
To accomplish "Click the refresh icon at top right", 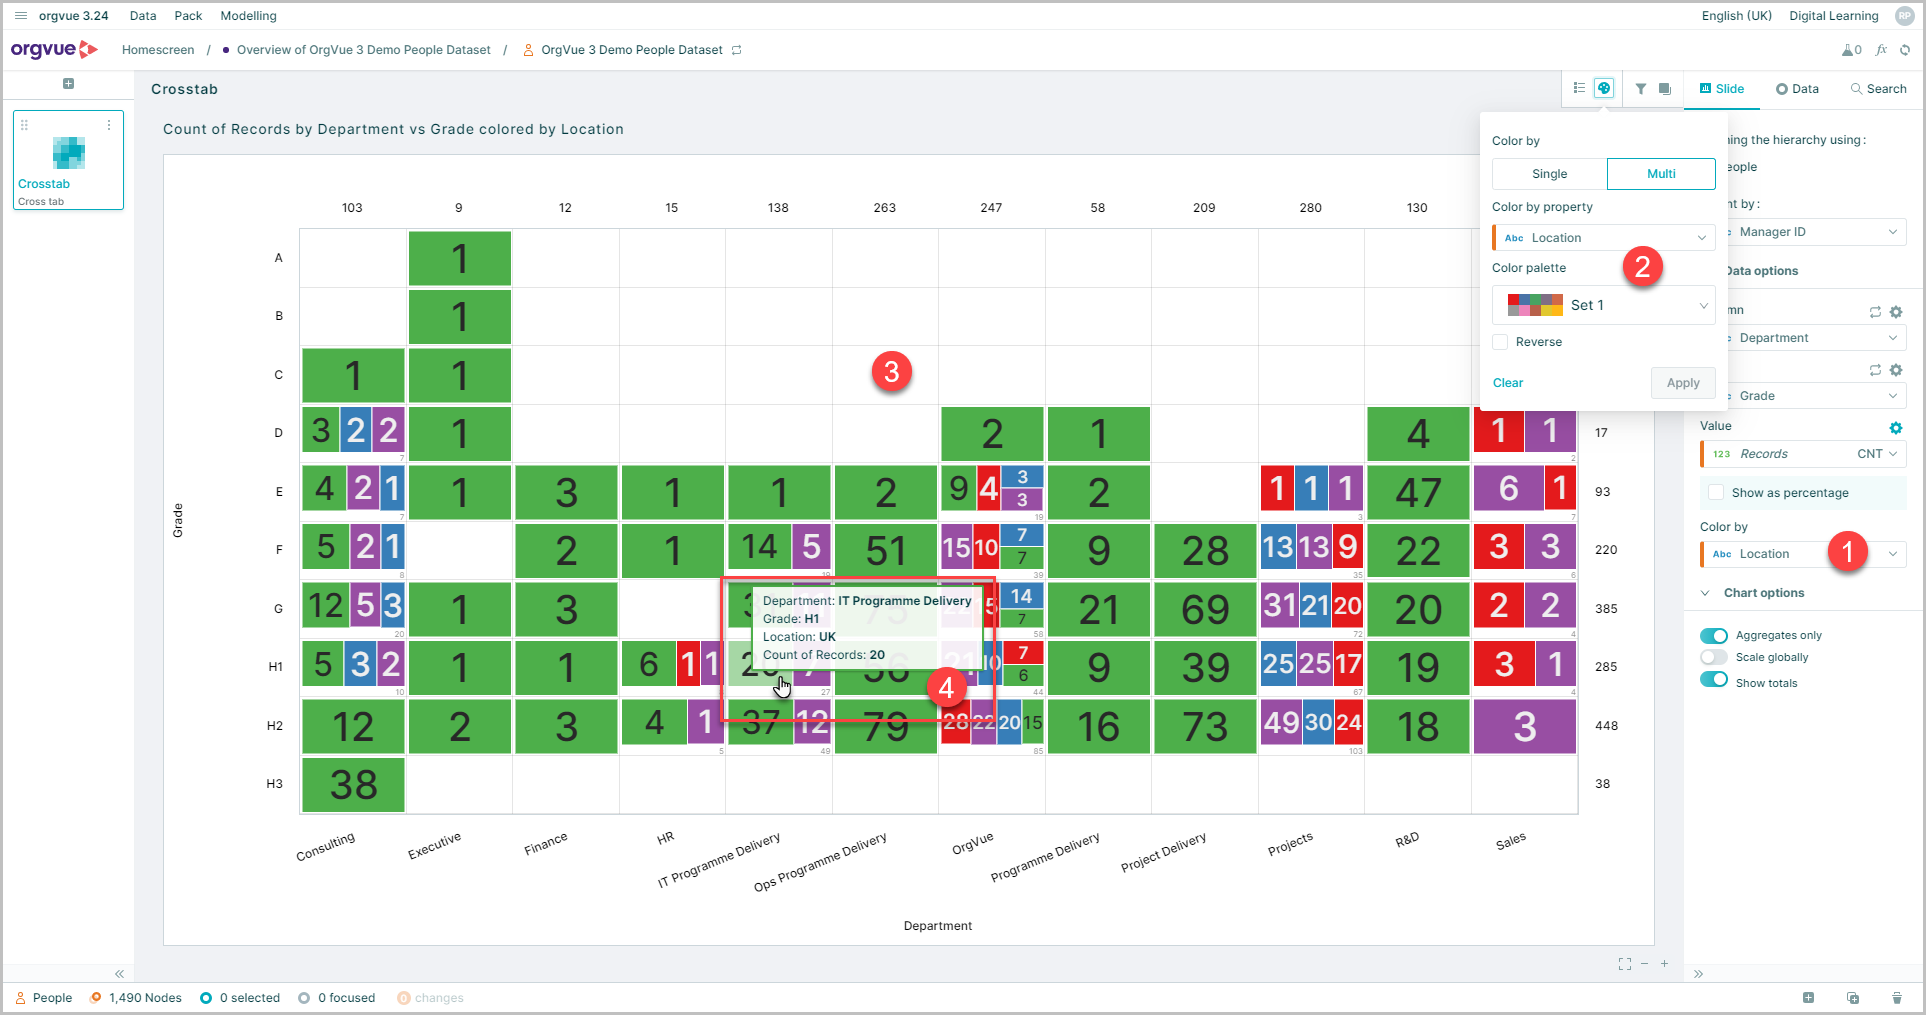I will point(1905,50).
